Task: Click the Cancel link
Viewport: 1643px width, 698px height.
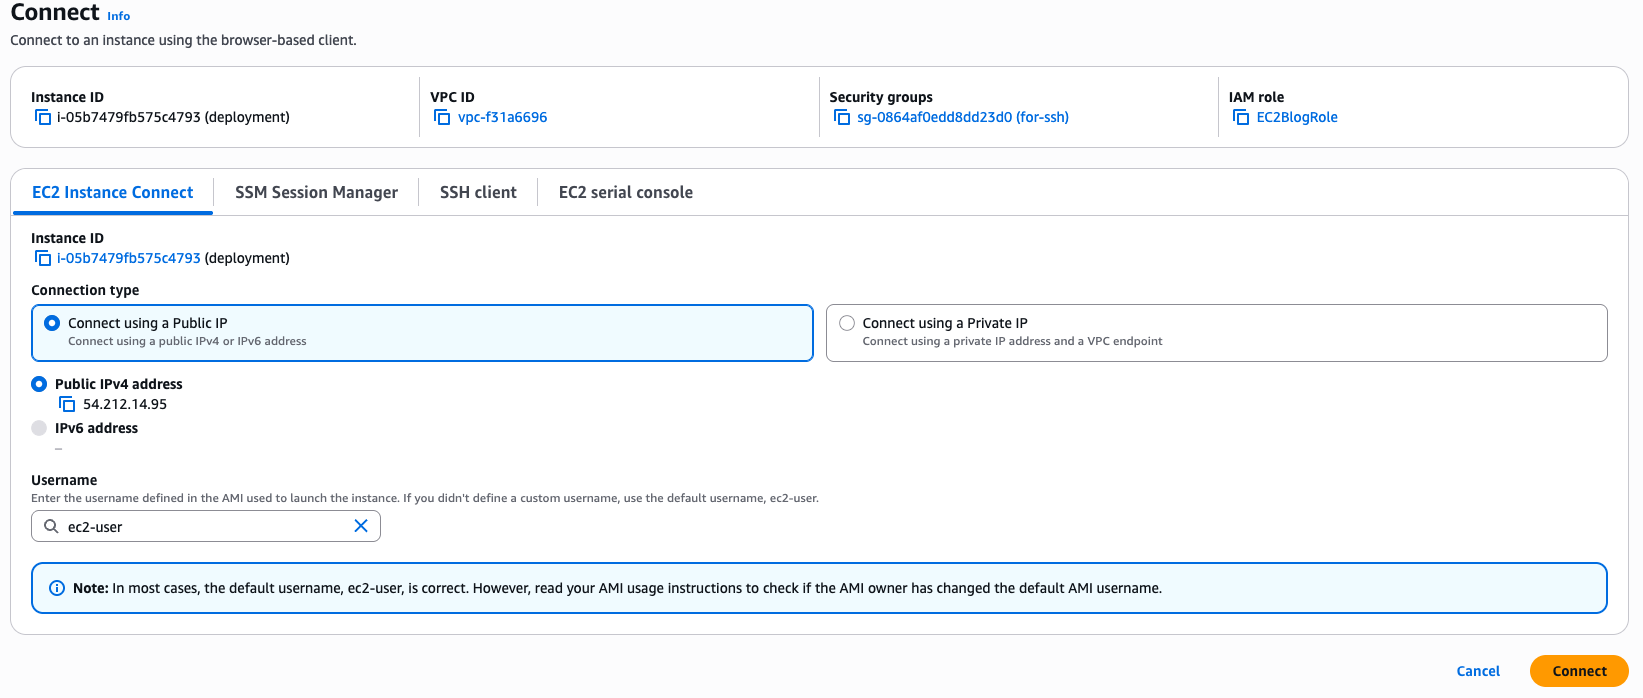Action: (x=1478, y=671)
